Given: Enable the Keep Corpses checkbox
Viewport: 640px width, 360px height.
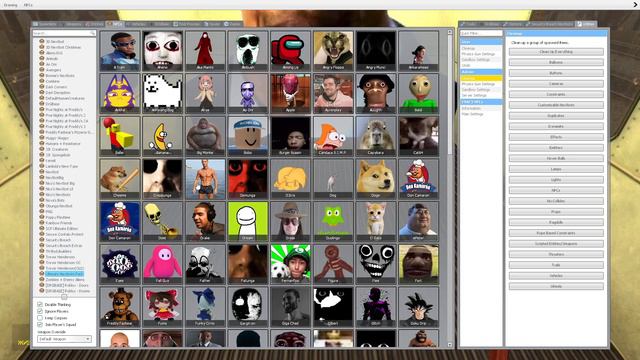Looking at the screenshot, I should point(40,318).
